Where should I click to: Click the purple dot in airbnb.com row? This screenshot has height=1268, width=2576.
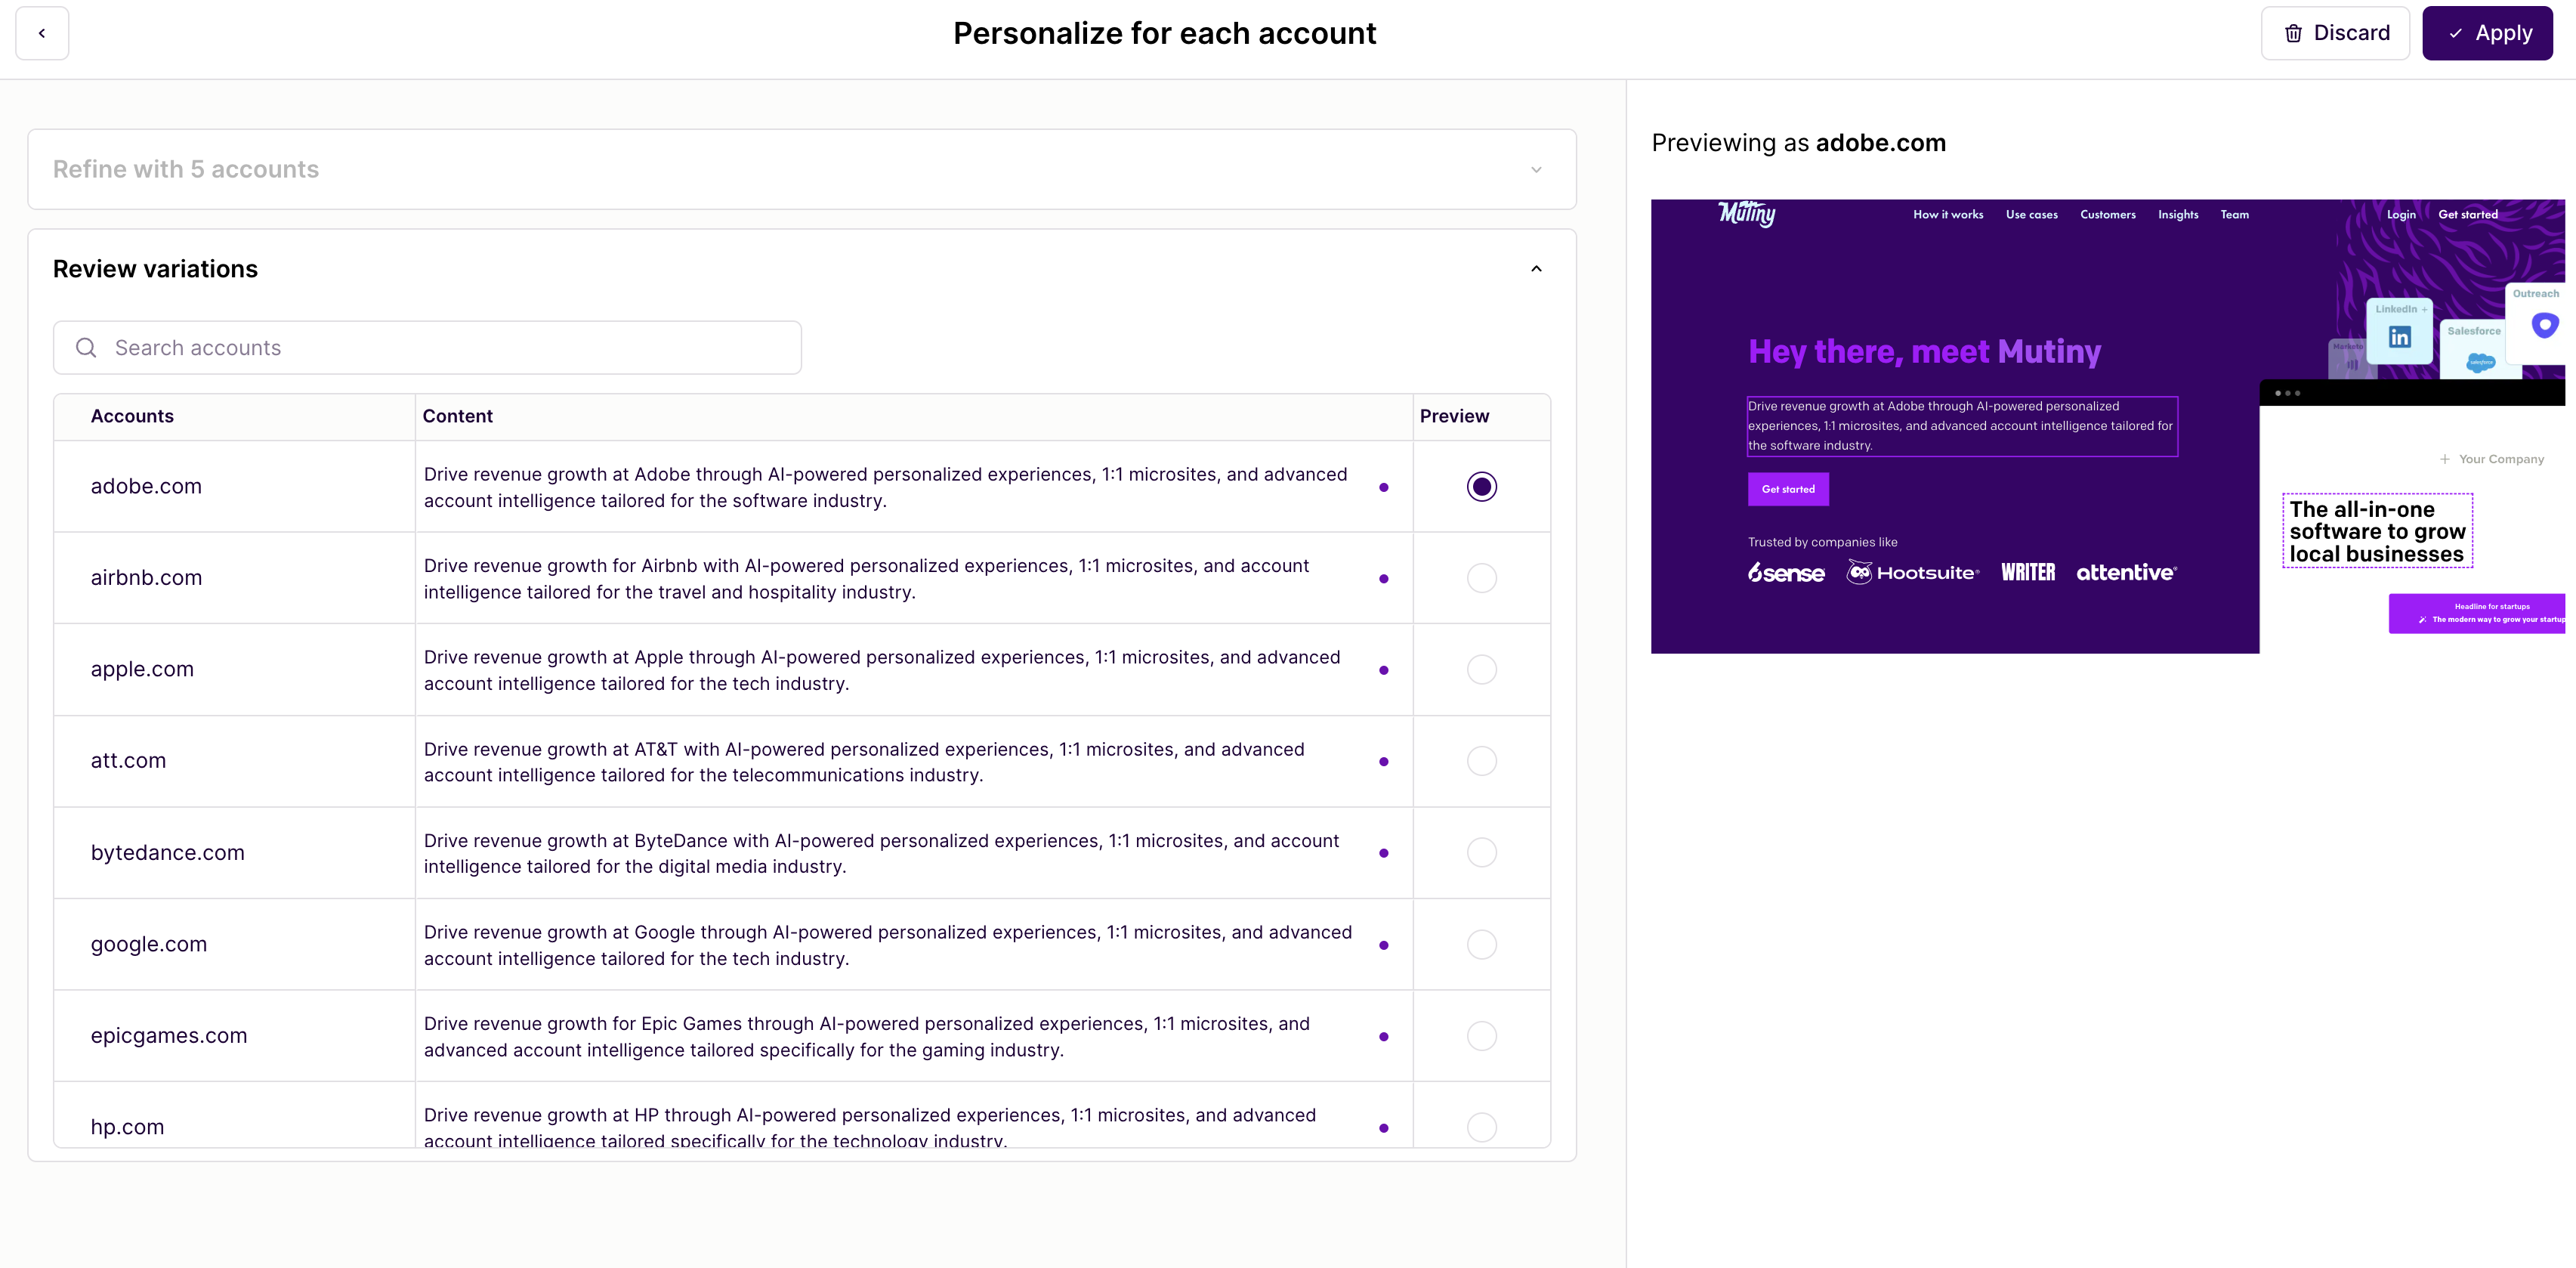point(1383,579)
